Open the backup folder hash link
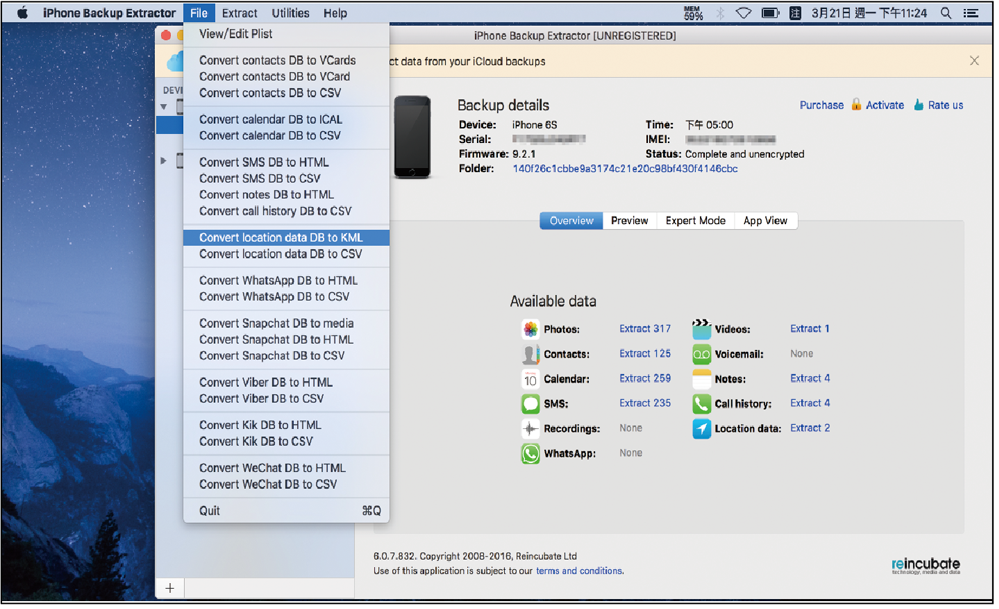This screenshot has width=999, height=609. click(625, 169)
